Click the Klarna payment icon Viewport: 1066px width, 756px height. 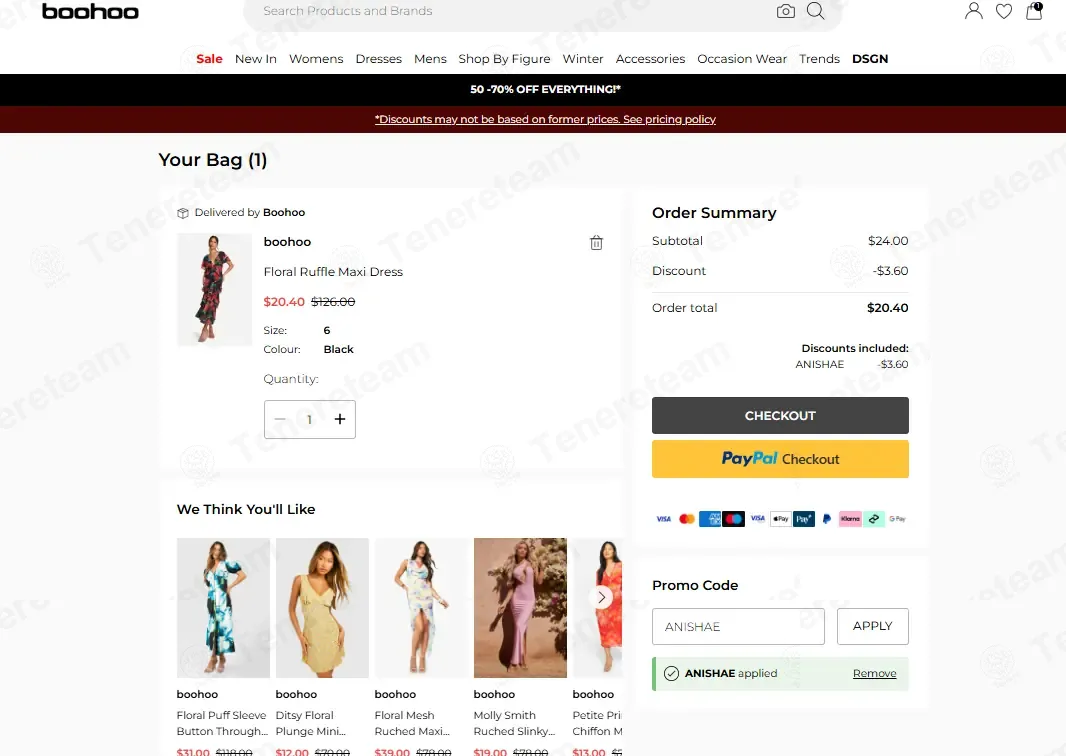(x=850, y=519)
